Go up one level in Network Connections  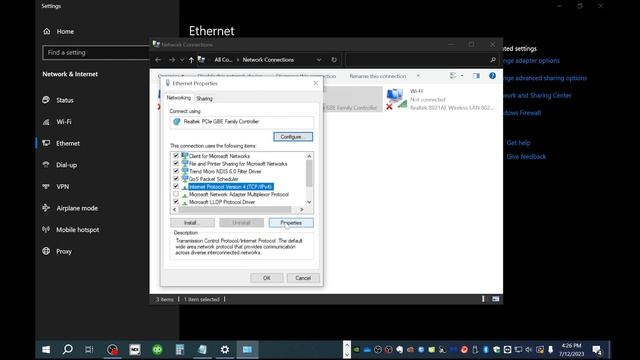(x=191, y=60)
